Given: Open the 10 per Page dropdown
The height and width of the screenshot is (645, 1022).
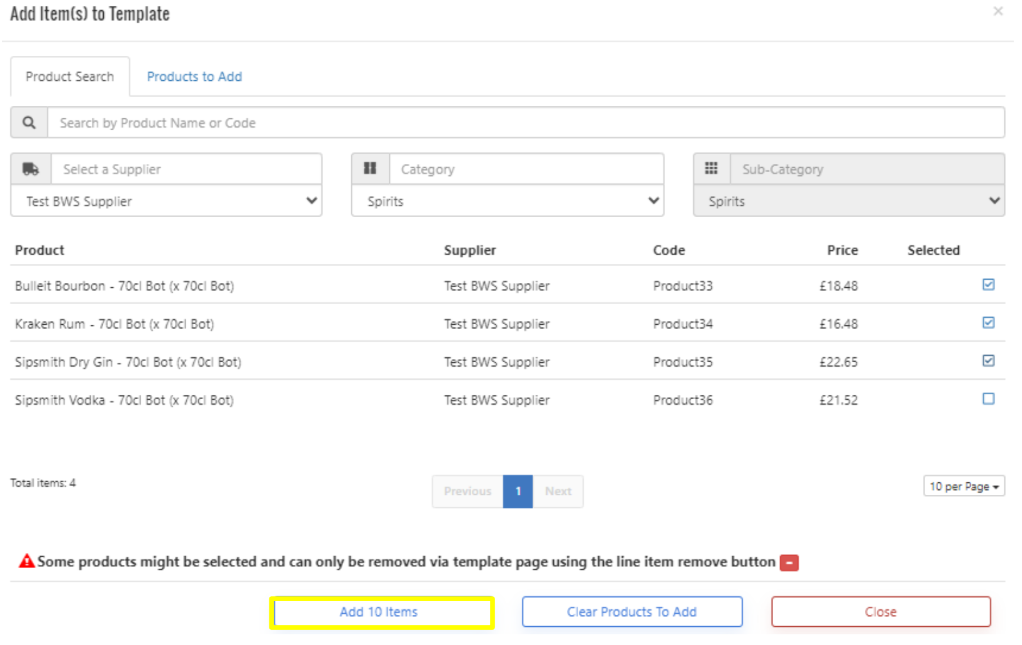Looking at the screenshot, I should [x=964, y=487].
